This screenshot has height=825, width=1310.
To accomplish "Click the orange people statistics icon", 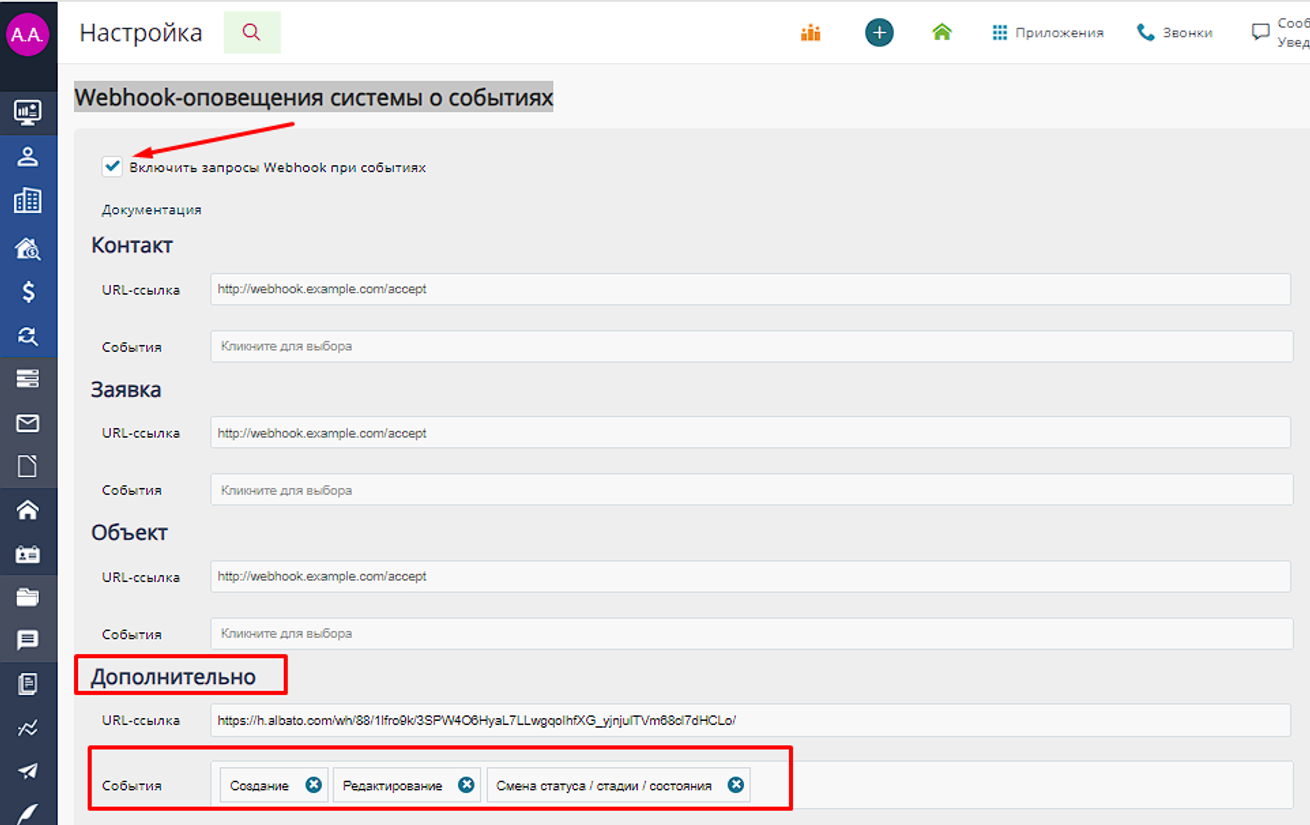I will [x=810, y=33].
